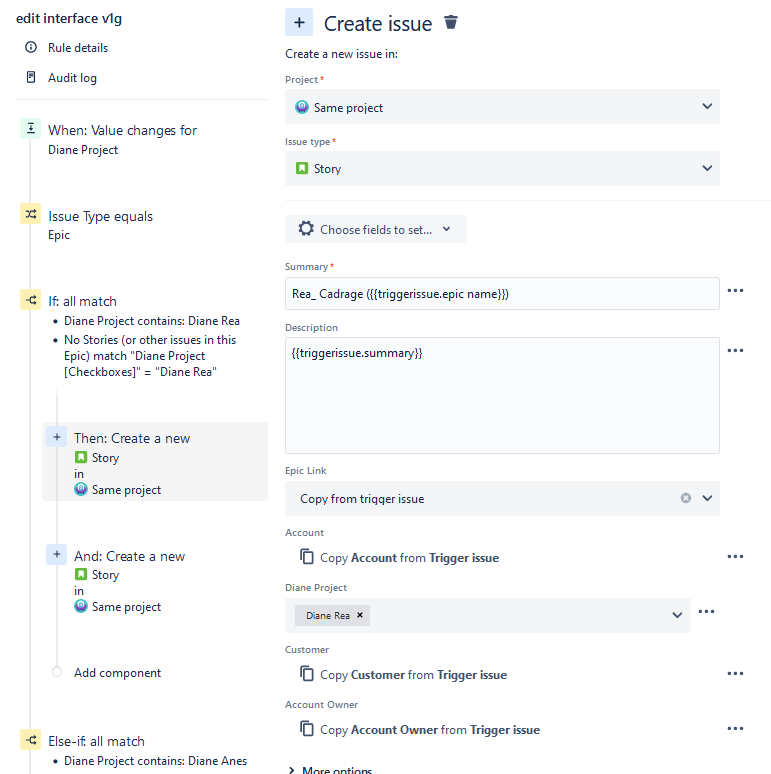Click Copy Account from Trigger issue
This screenshot has width=771, height=774.
[409, 558]
